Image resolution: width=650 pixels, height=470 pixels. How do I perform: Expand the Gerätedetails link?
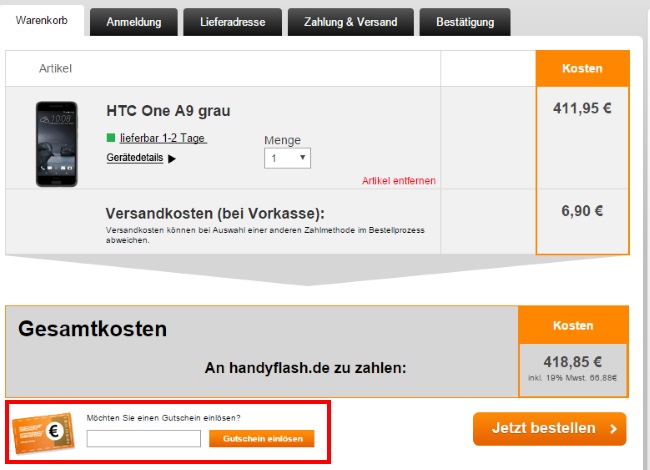pyautogui.click(x=135, y=158)
